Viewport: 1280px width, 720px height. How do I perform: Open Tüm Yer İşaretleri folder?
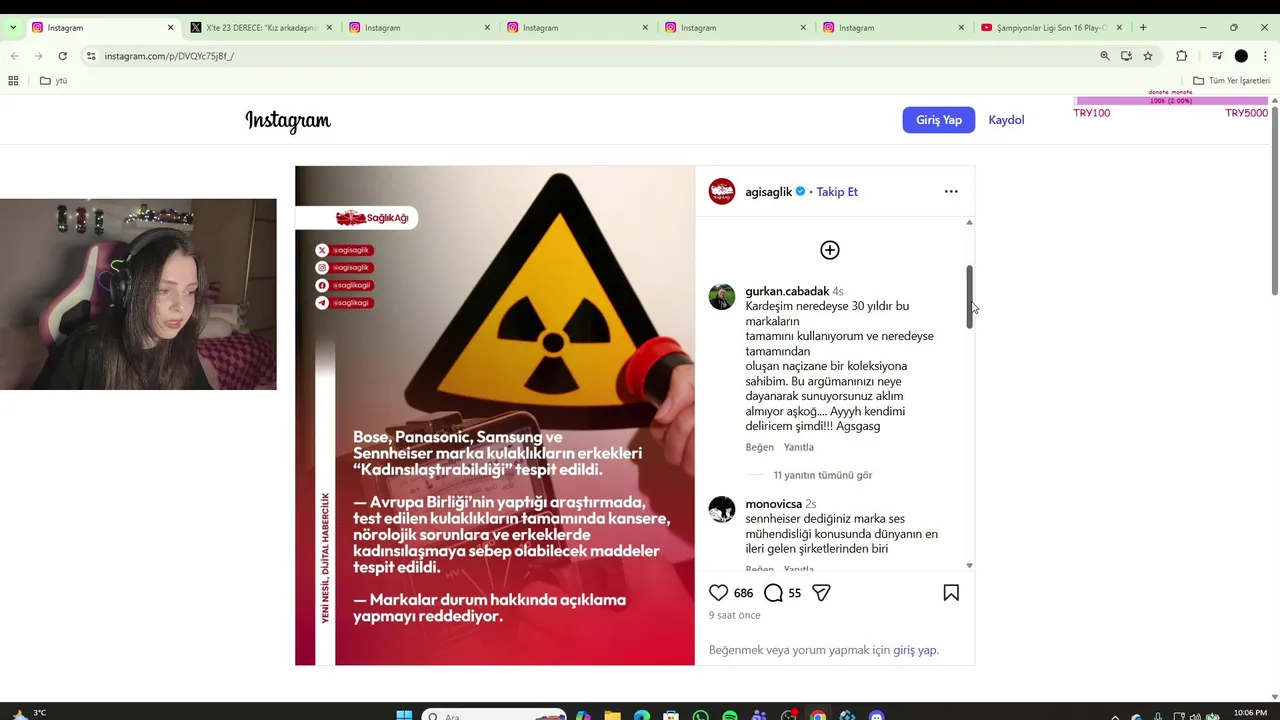1231,81
